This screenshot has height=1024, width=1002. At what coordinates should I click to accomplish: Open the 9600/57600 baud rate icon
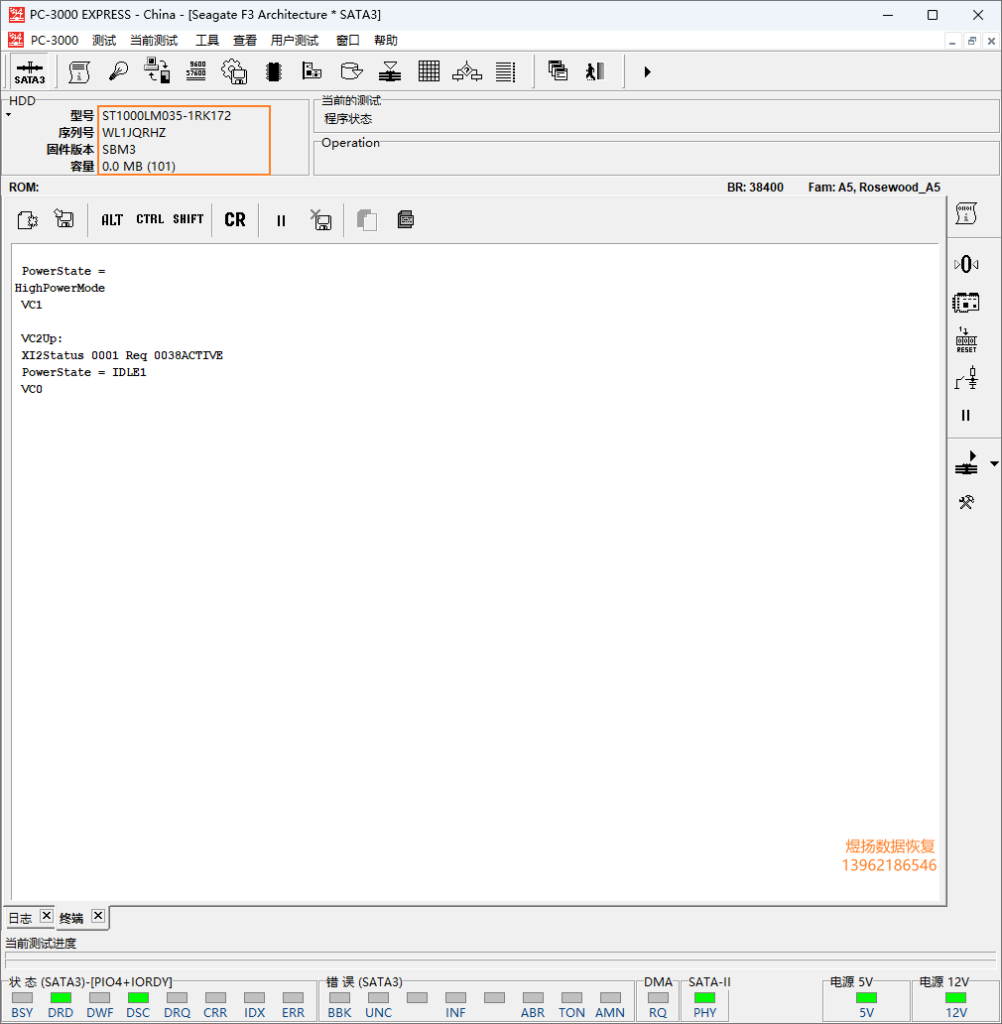(x=196, y=71)
